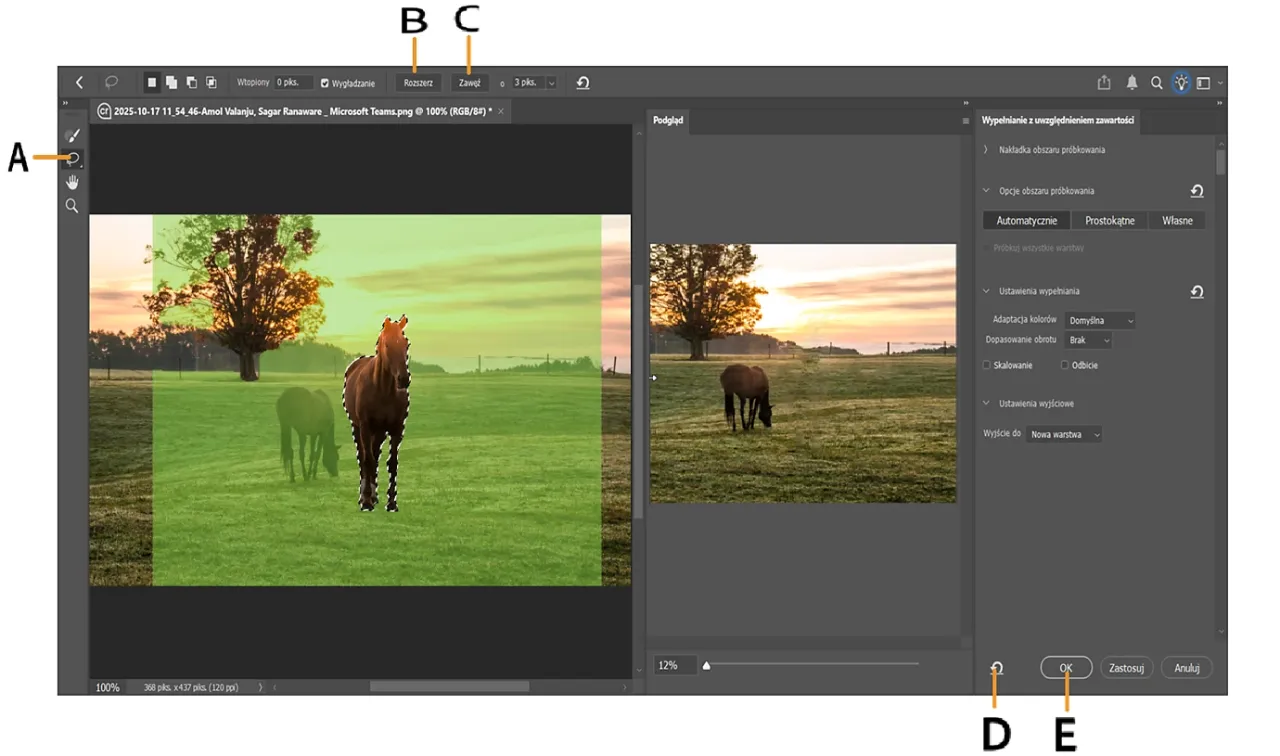Click the Rozszerz button
Viewport: 1280px width, 756px height.
pos(418,82)
